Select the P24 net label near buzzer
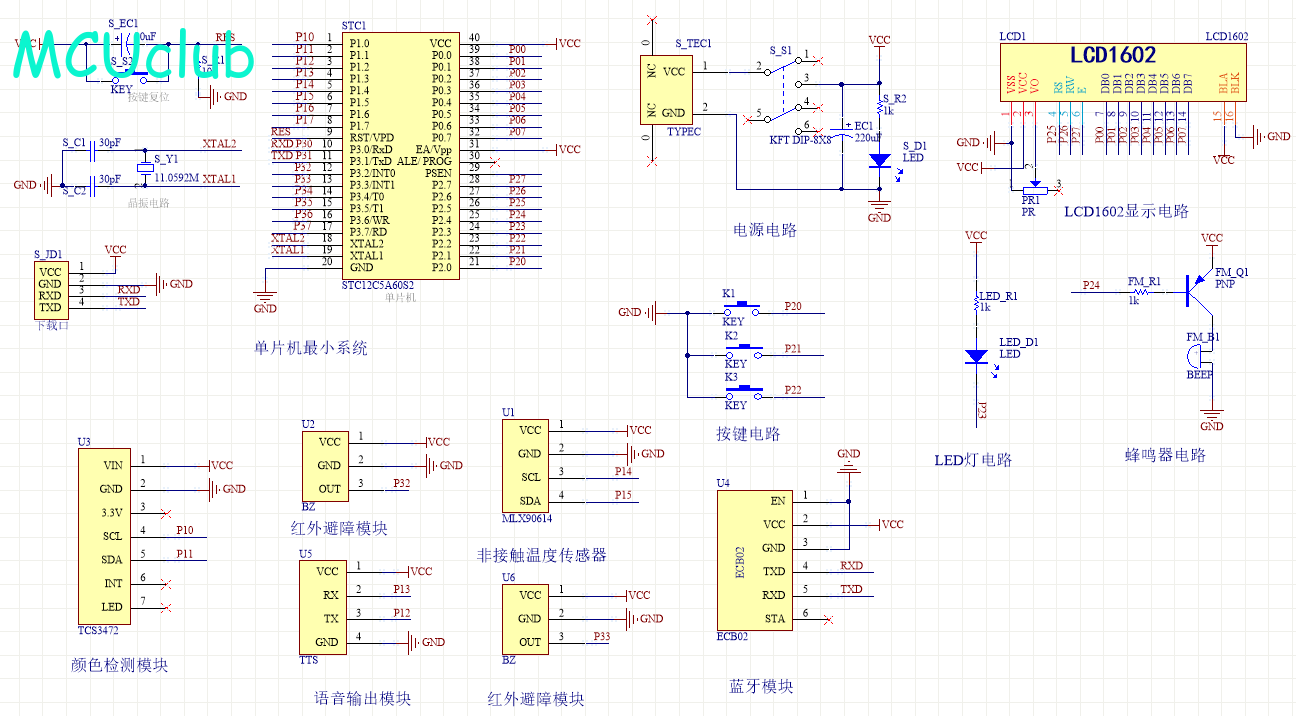The height and width of the screenshot is (716, 1296). 1092,285
